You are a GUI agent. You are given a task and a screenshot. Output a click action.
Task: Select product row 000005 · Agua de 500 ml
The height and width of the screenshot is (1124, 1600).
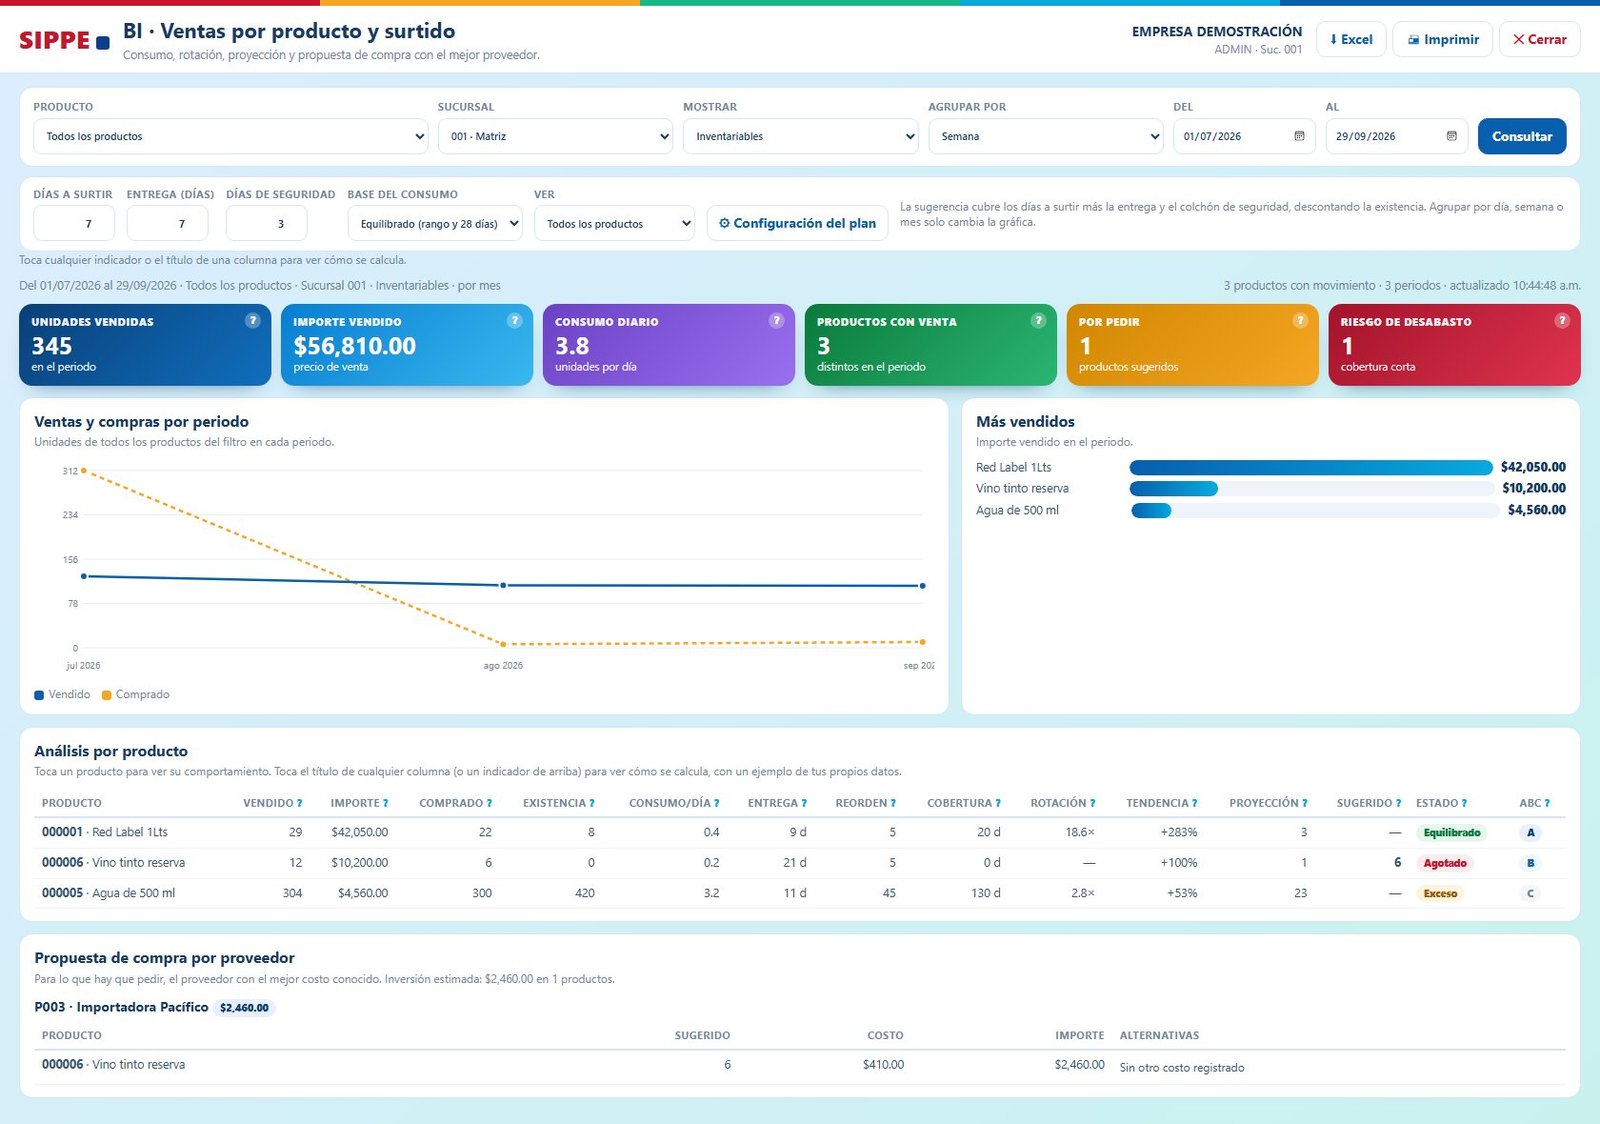(x=800, y=893)
